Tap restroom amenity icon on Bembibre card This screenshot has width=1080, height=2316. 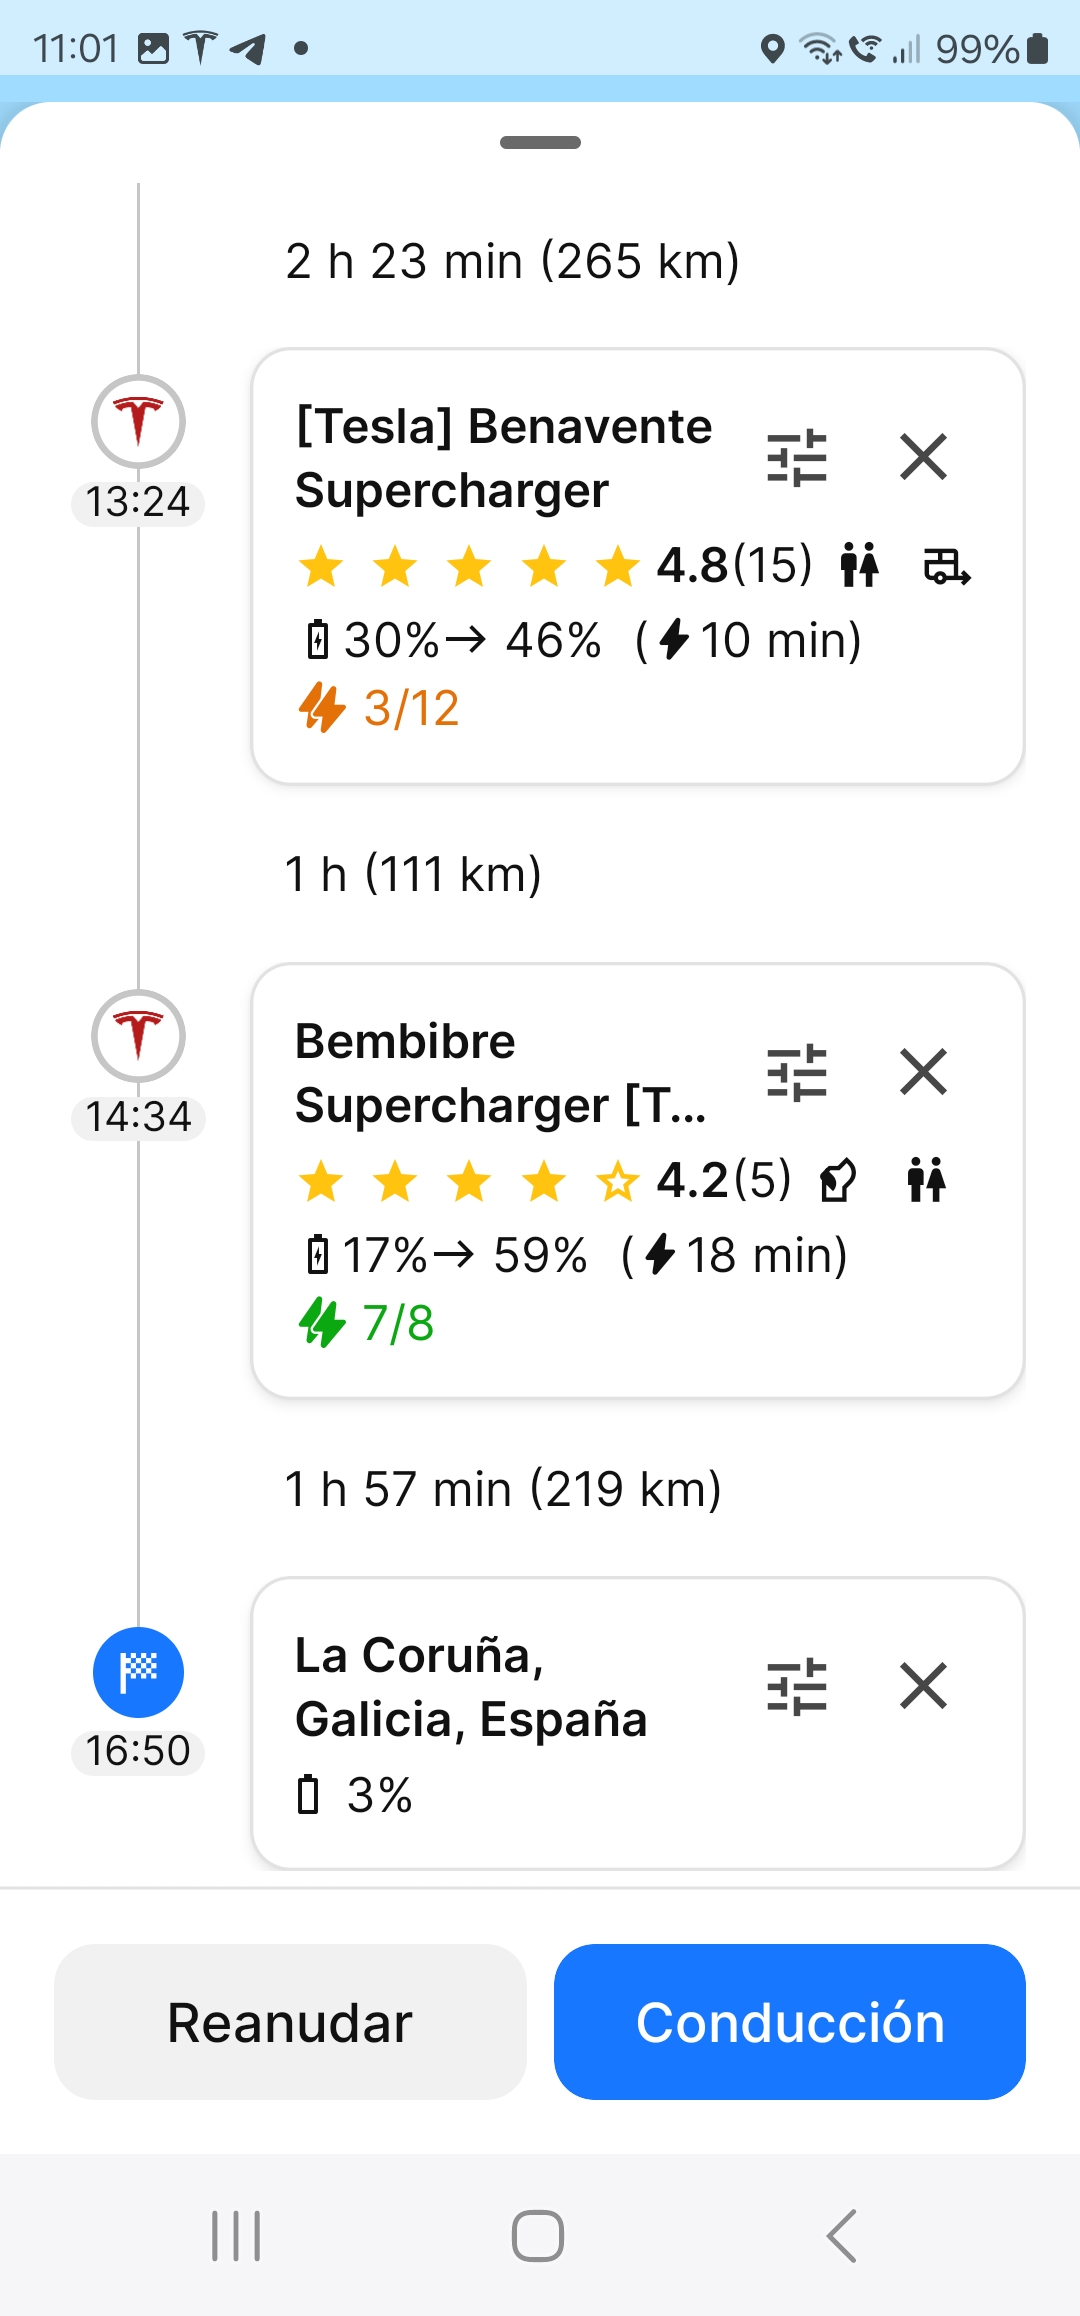point(926,1179)
